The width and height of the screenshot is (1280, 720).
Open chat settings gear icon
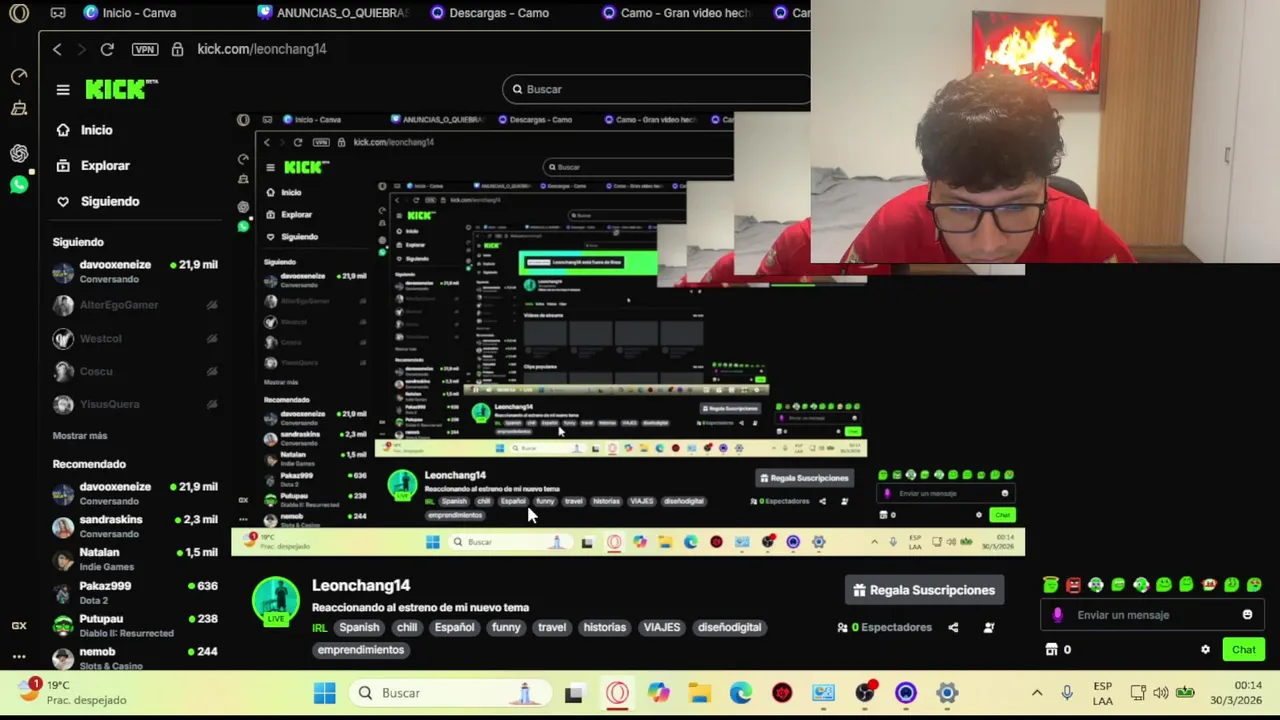point(1205,650)
